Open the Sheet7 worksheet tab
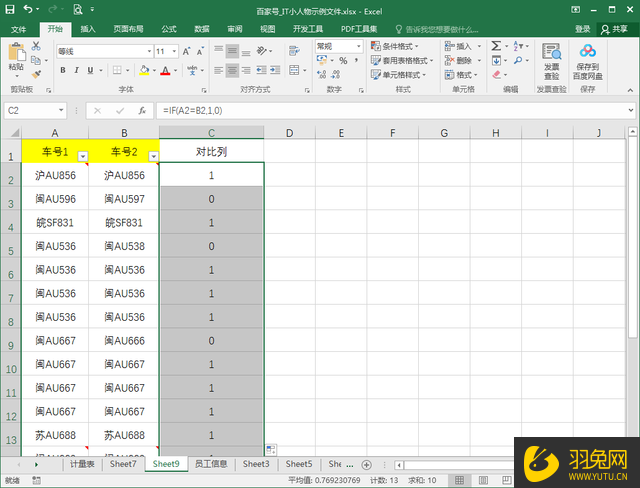640x488 pixels. pyautogui.click(x=123, y=464)
